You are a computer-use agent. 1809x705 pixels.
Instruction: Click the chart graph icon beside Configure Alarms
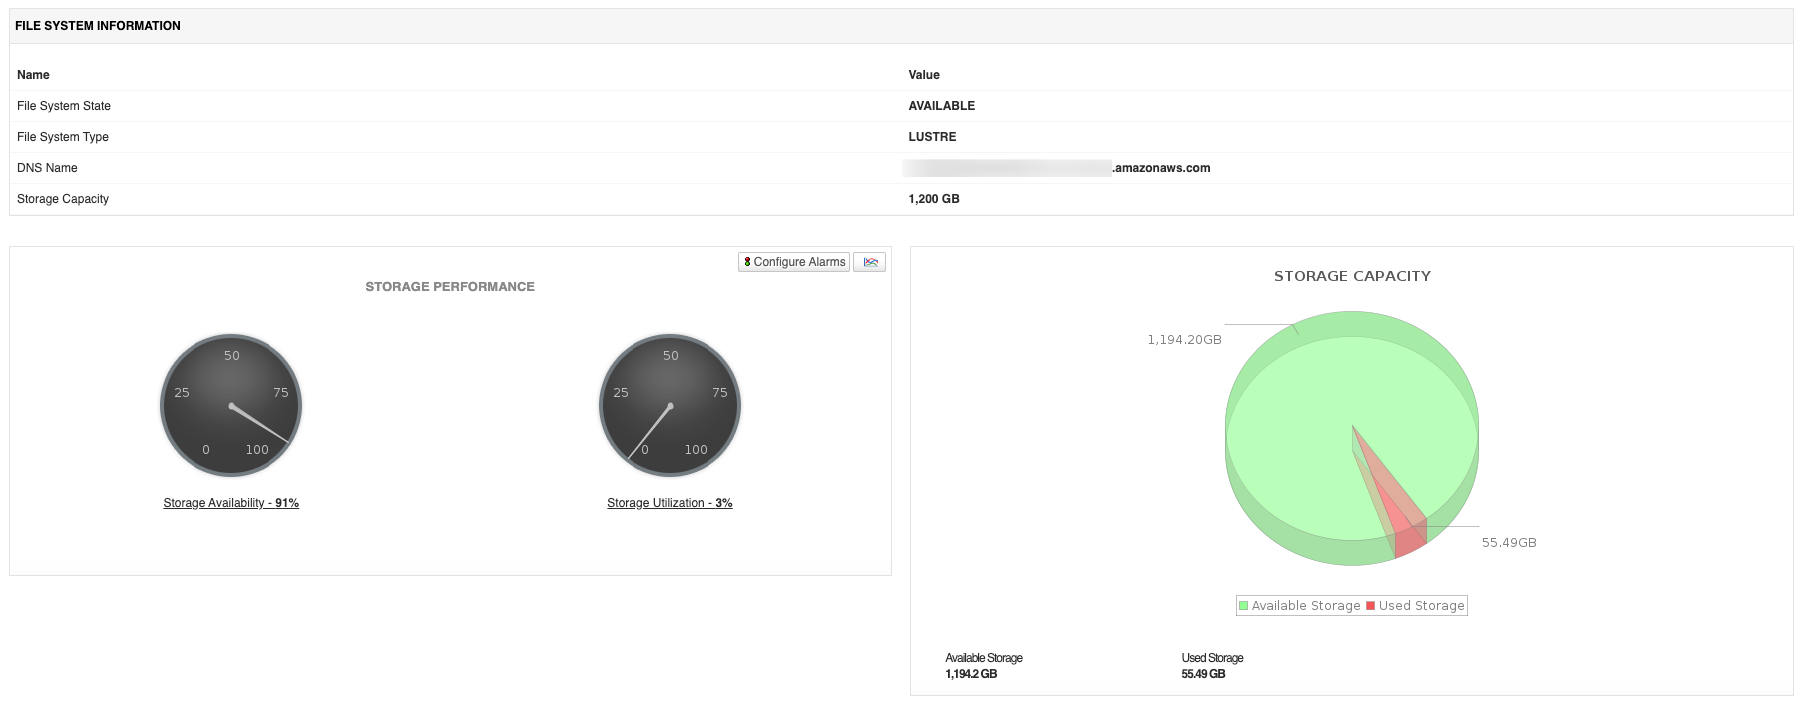pyautogui.click(x=870, y=262)
